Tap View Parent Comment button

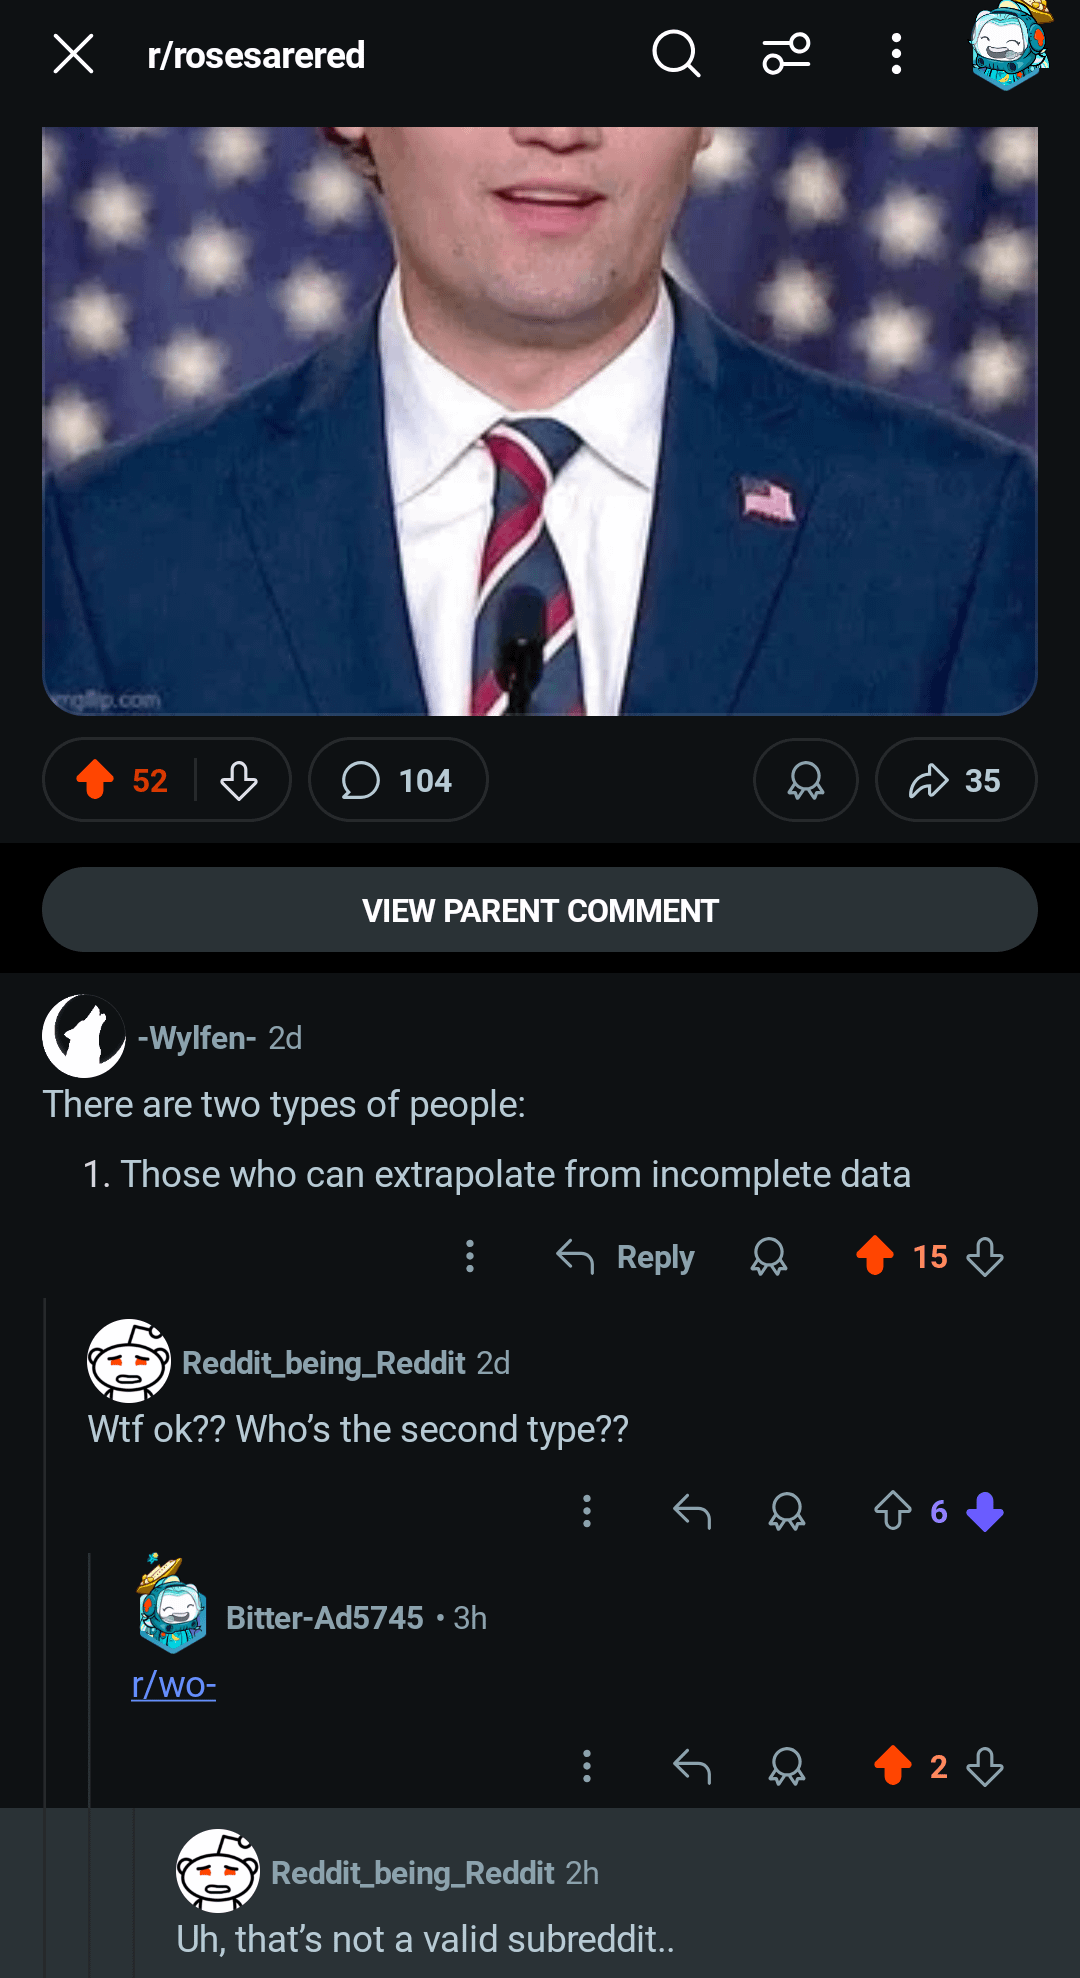tap(540, 910)
